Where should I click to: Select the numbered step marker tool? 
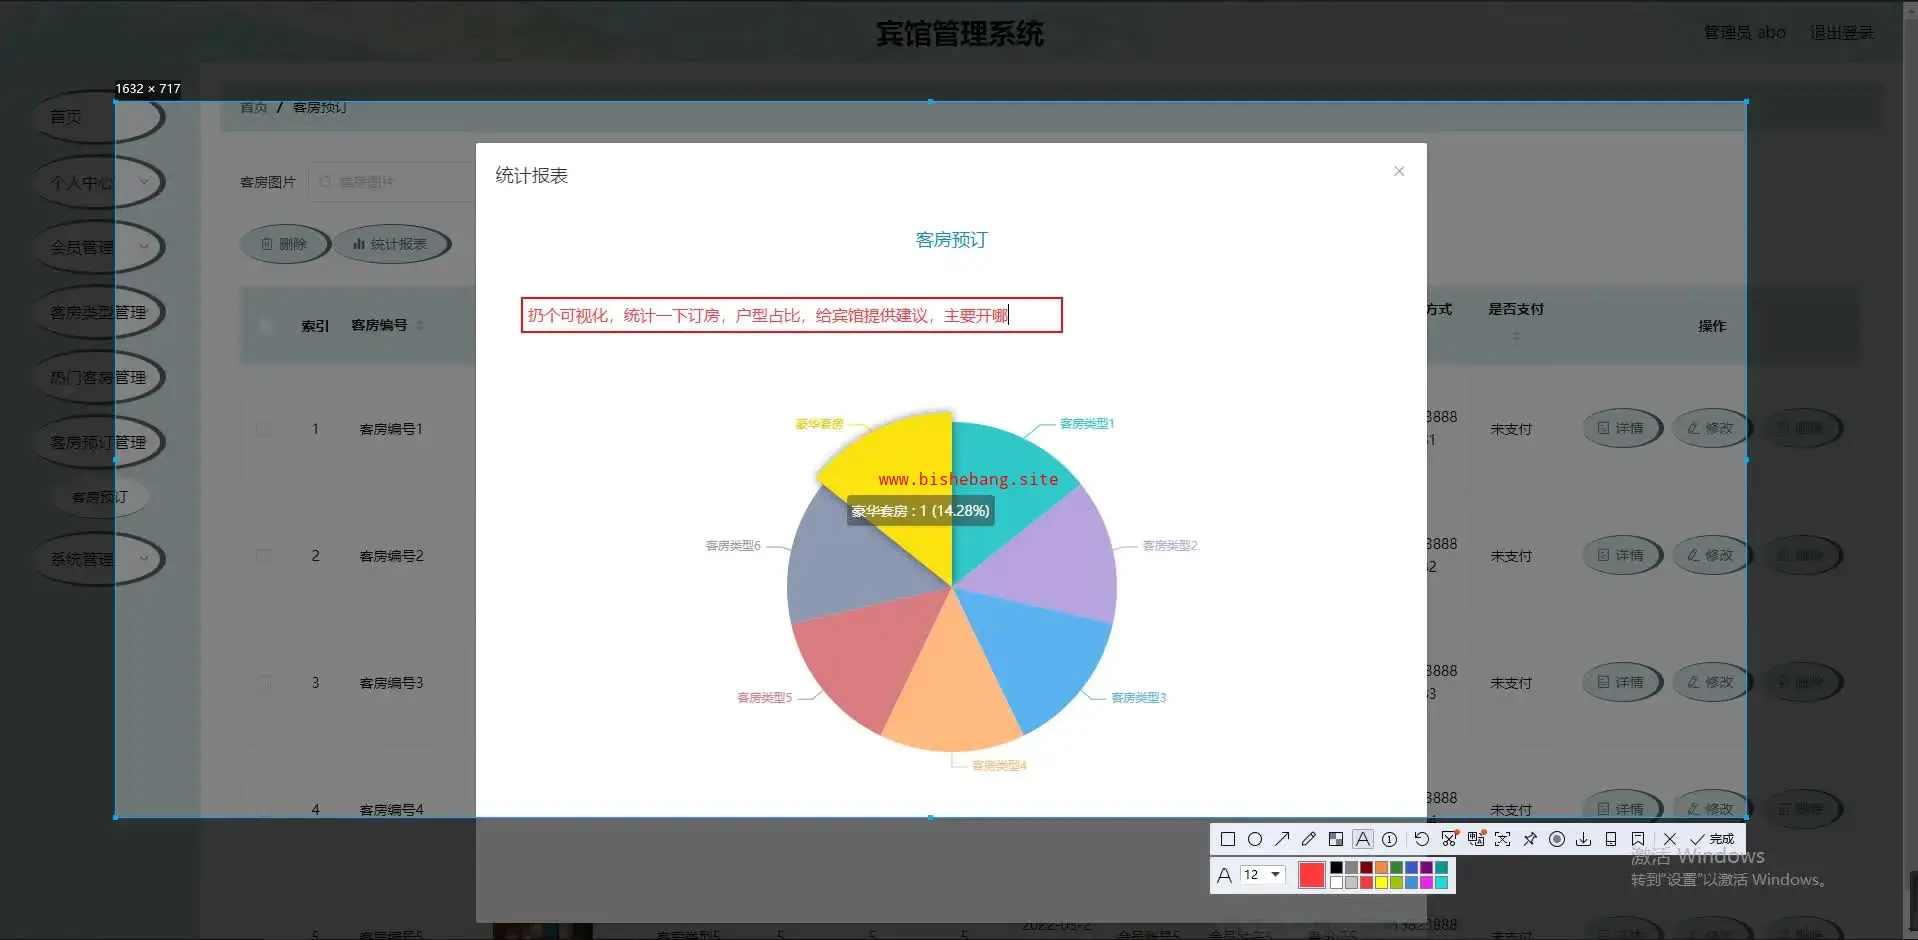click(1390, 839)
